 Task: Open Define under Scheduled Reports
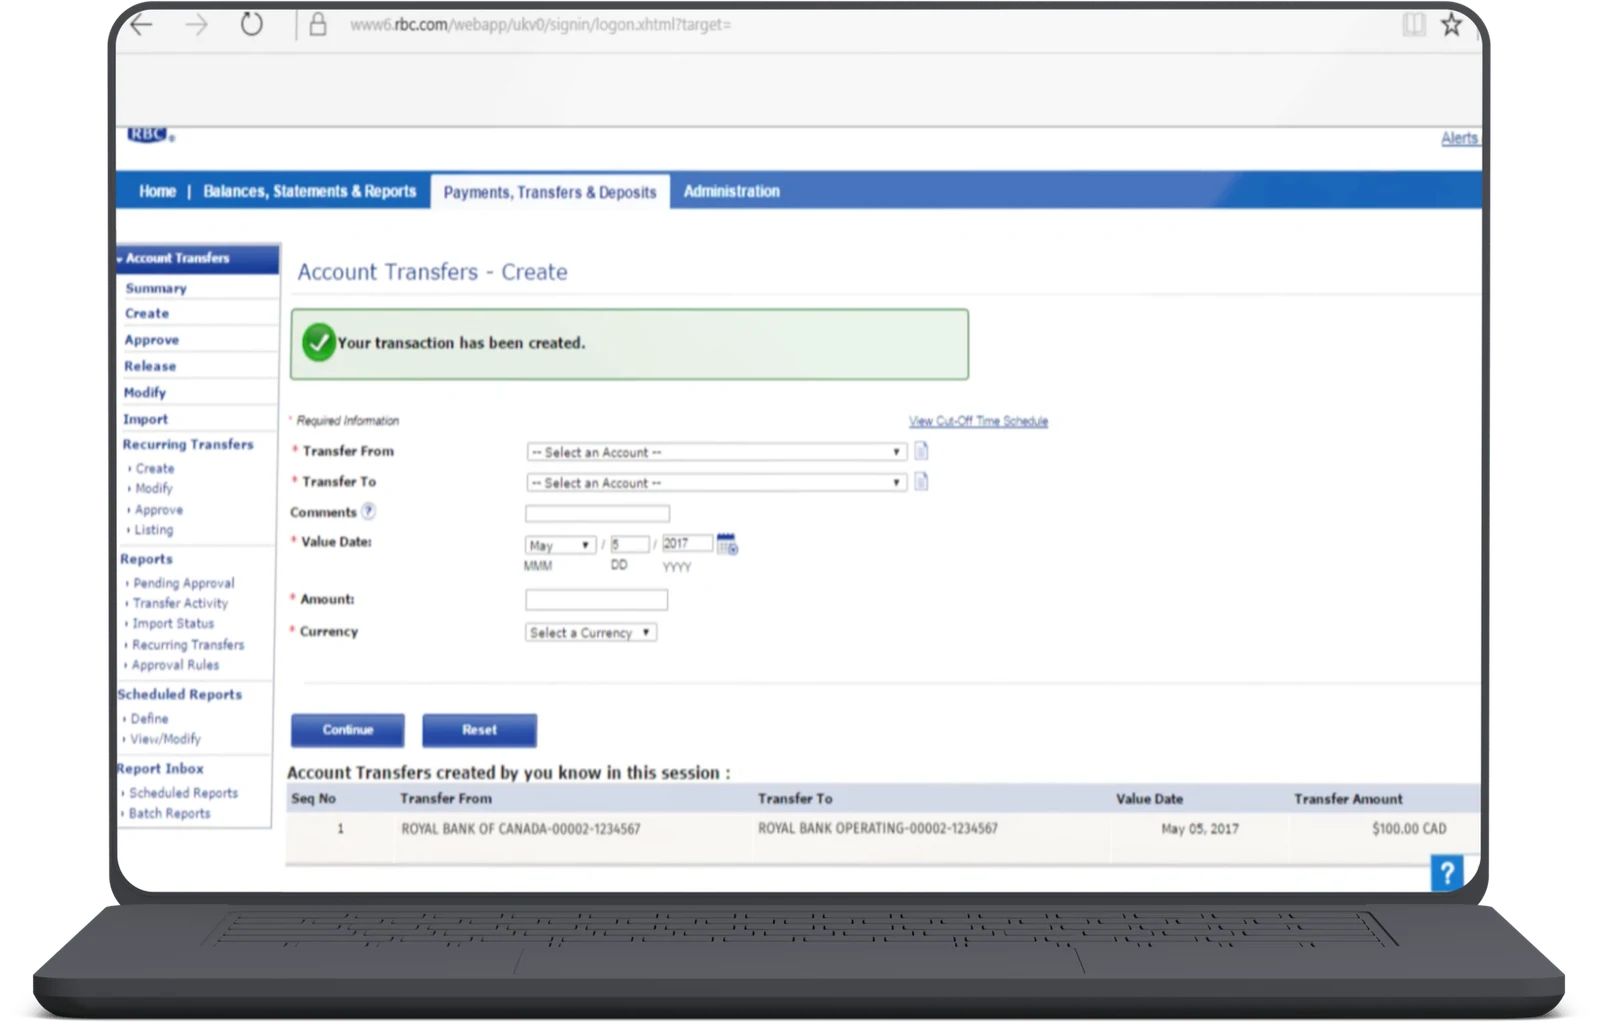tap(149, 719)
